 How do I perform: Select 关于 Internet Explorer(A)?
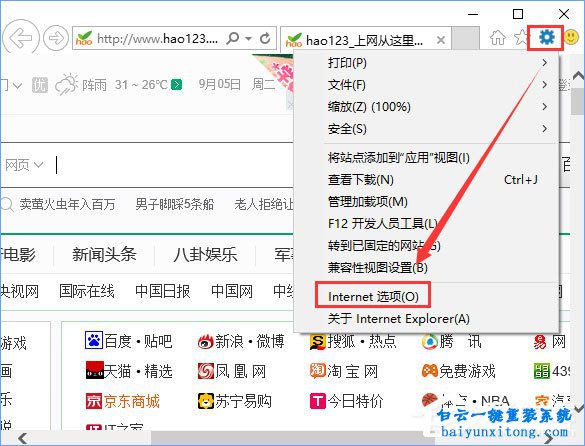tap(427, 319)
